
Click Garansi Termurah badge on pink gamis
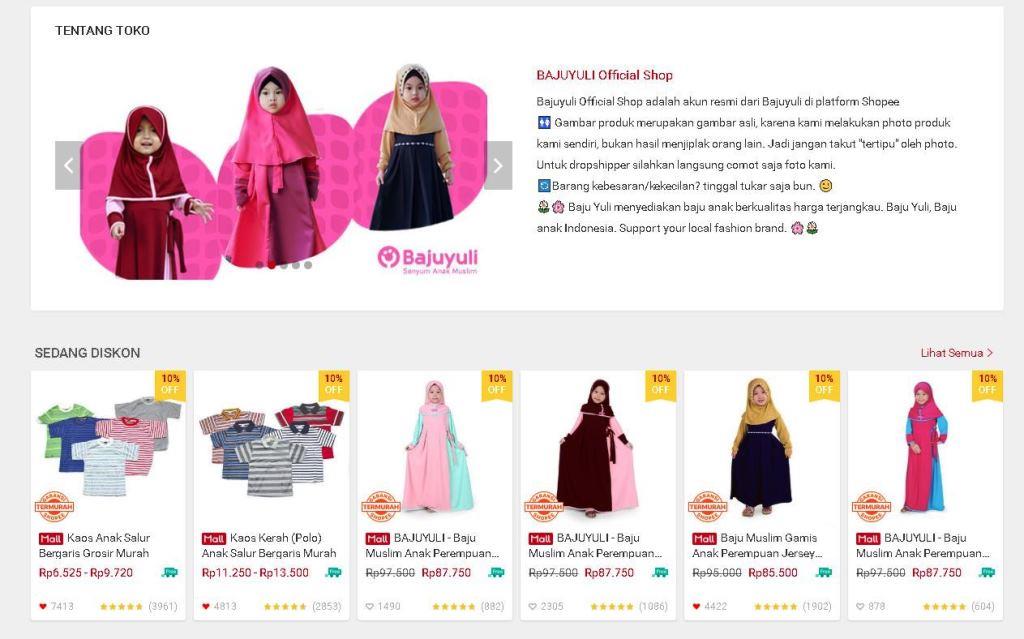pyautogui.click(x=381, y=506)
